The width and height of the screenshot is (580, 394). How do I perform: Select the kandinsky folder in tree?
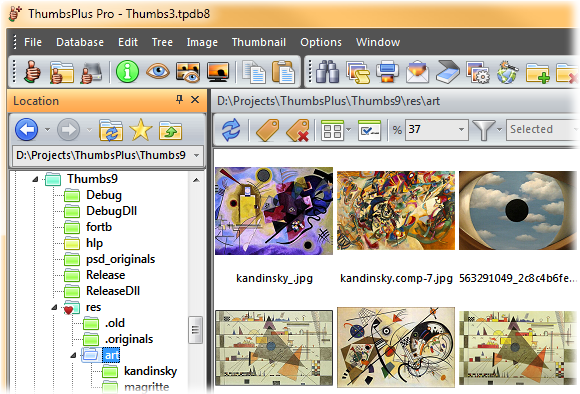tap(150, 371)
